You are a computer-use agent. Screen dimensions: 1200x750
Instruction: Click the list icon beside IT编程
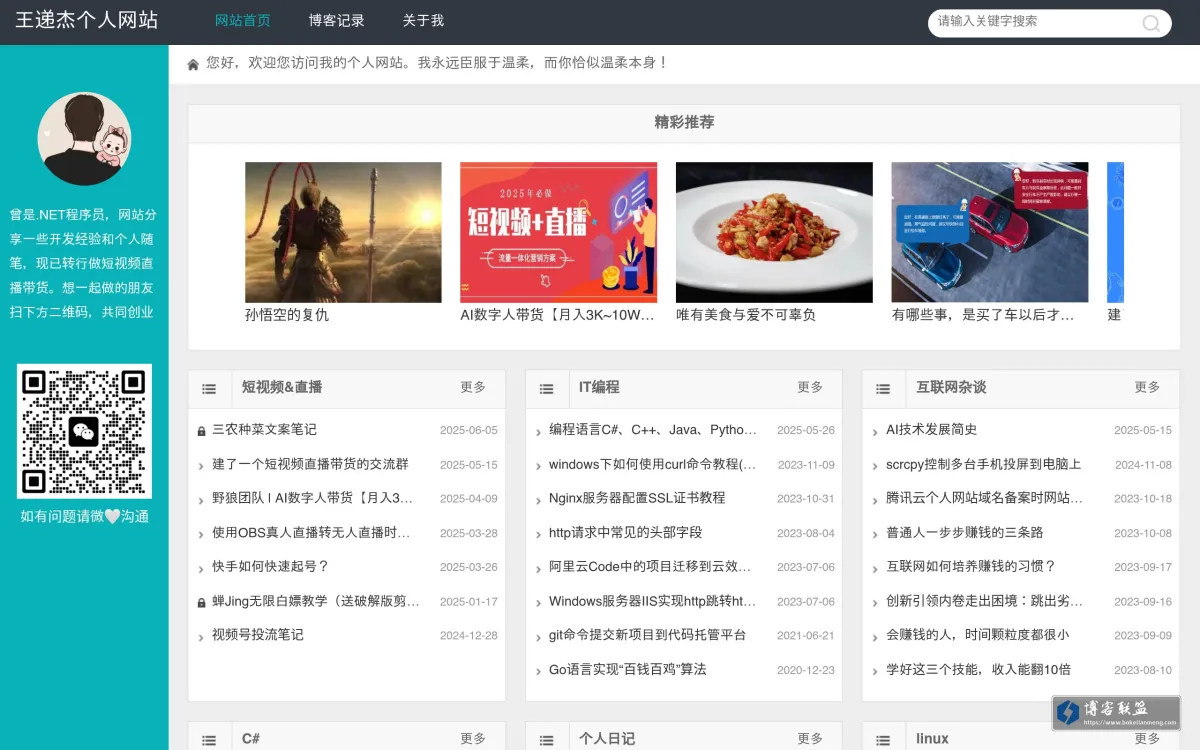546,389
